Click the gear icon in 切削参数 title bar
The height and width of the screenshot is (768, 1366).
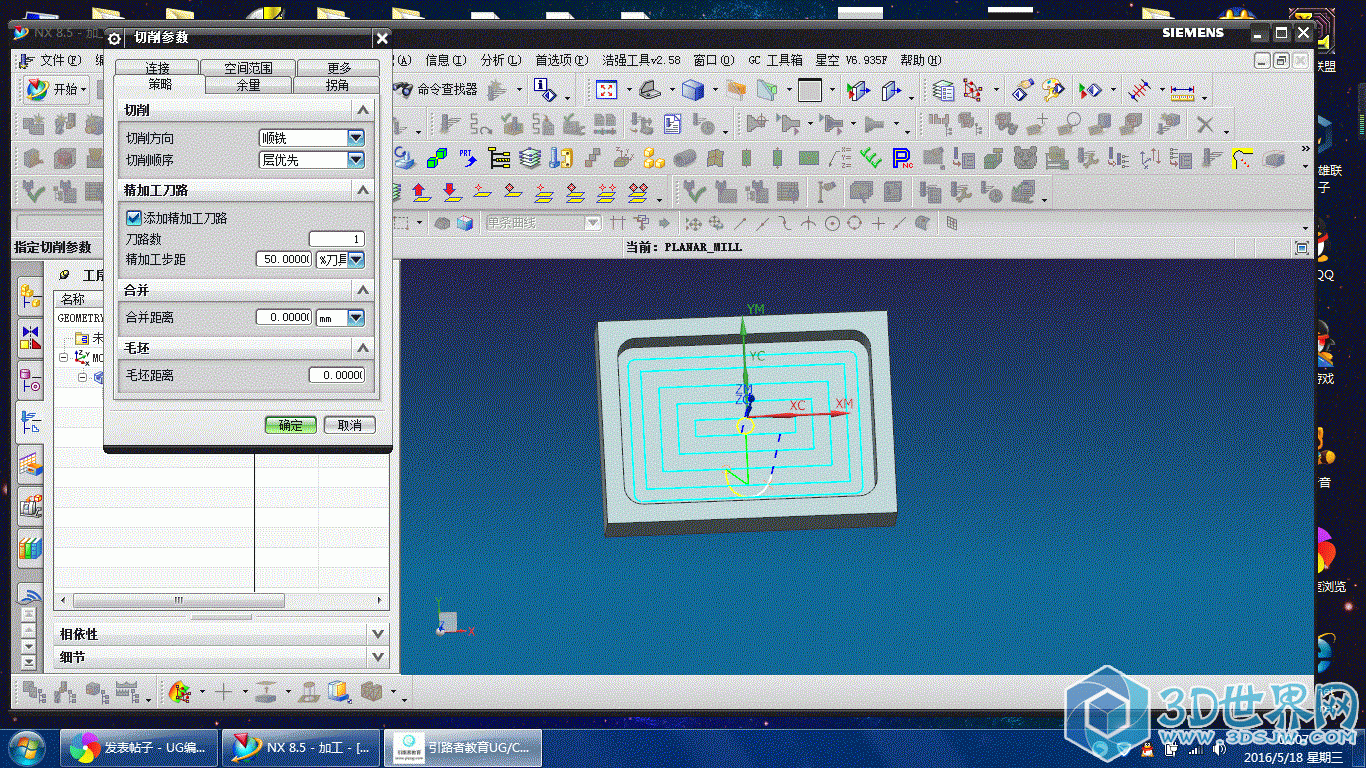(114, 38)
